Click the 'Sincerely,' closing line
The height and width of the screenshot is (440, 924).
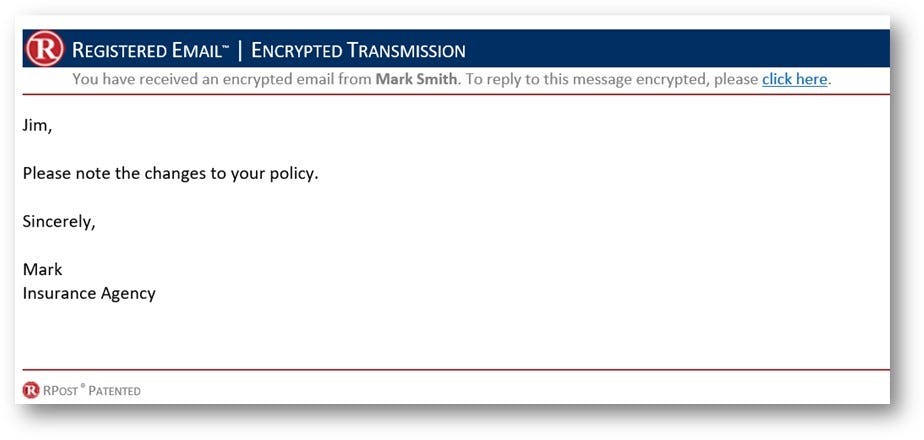[59, 221]
